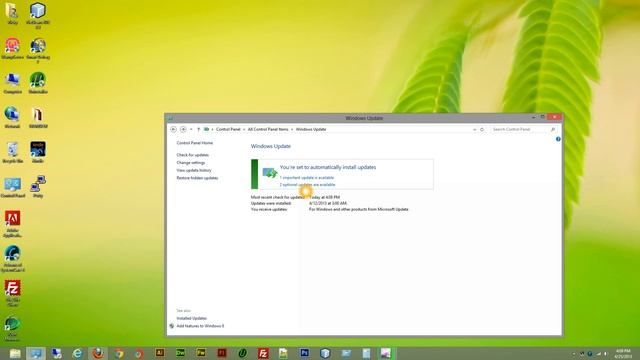This screenshot has width=640, height=360.
Task: Launch Firefox from the taskbar
Action: tap(98, 353)
